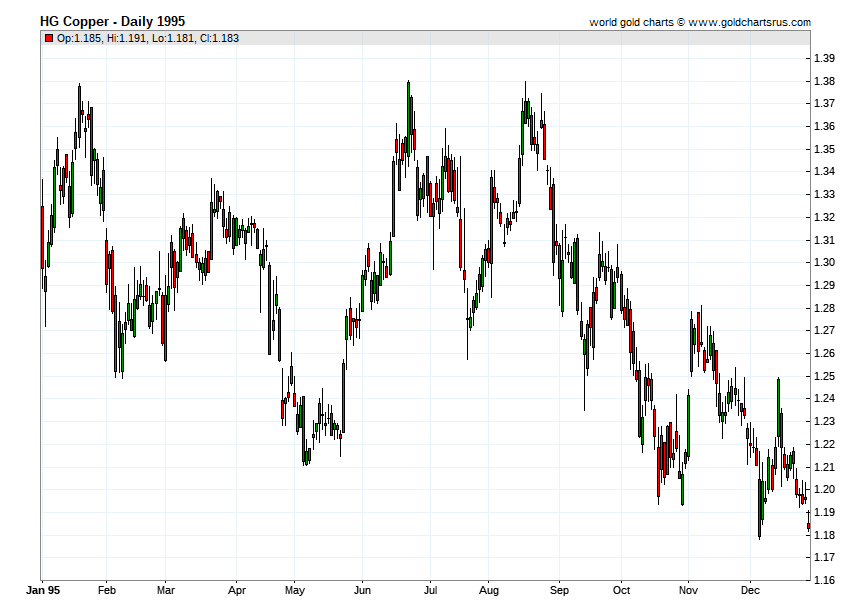850x616 pixels.
Task: Click the 1.32 price axis label
Action: click(825, 217)
